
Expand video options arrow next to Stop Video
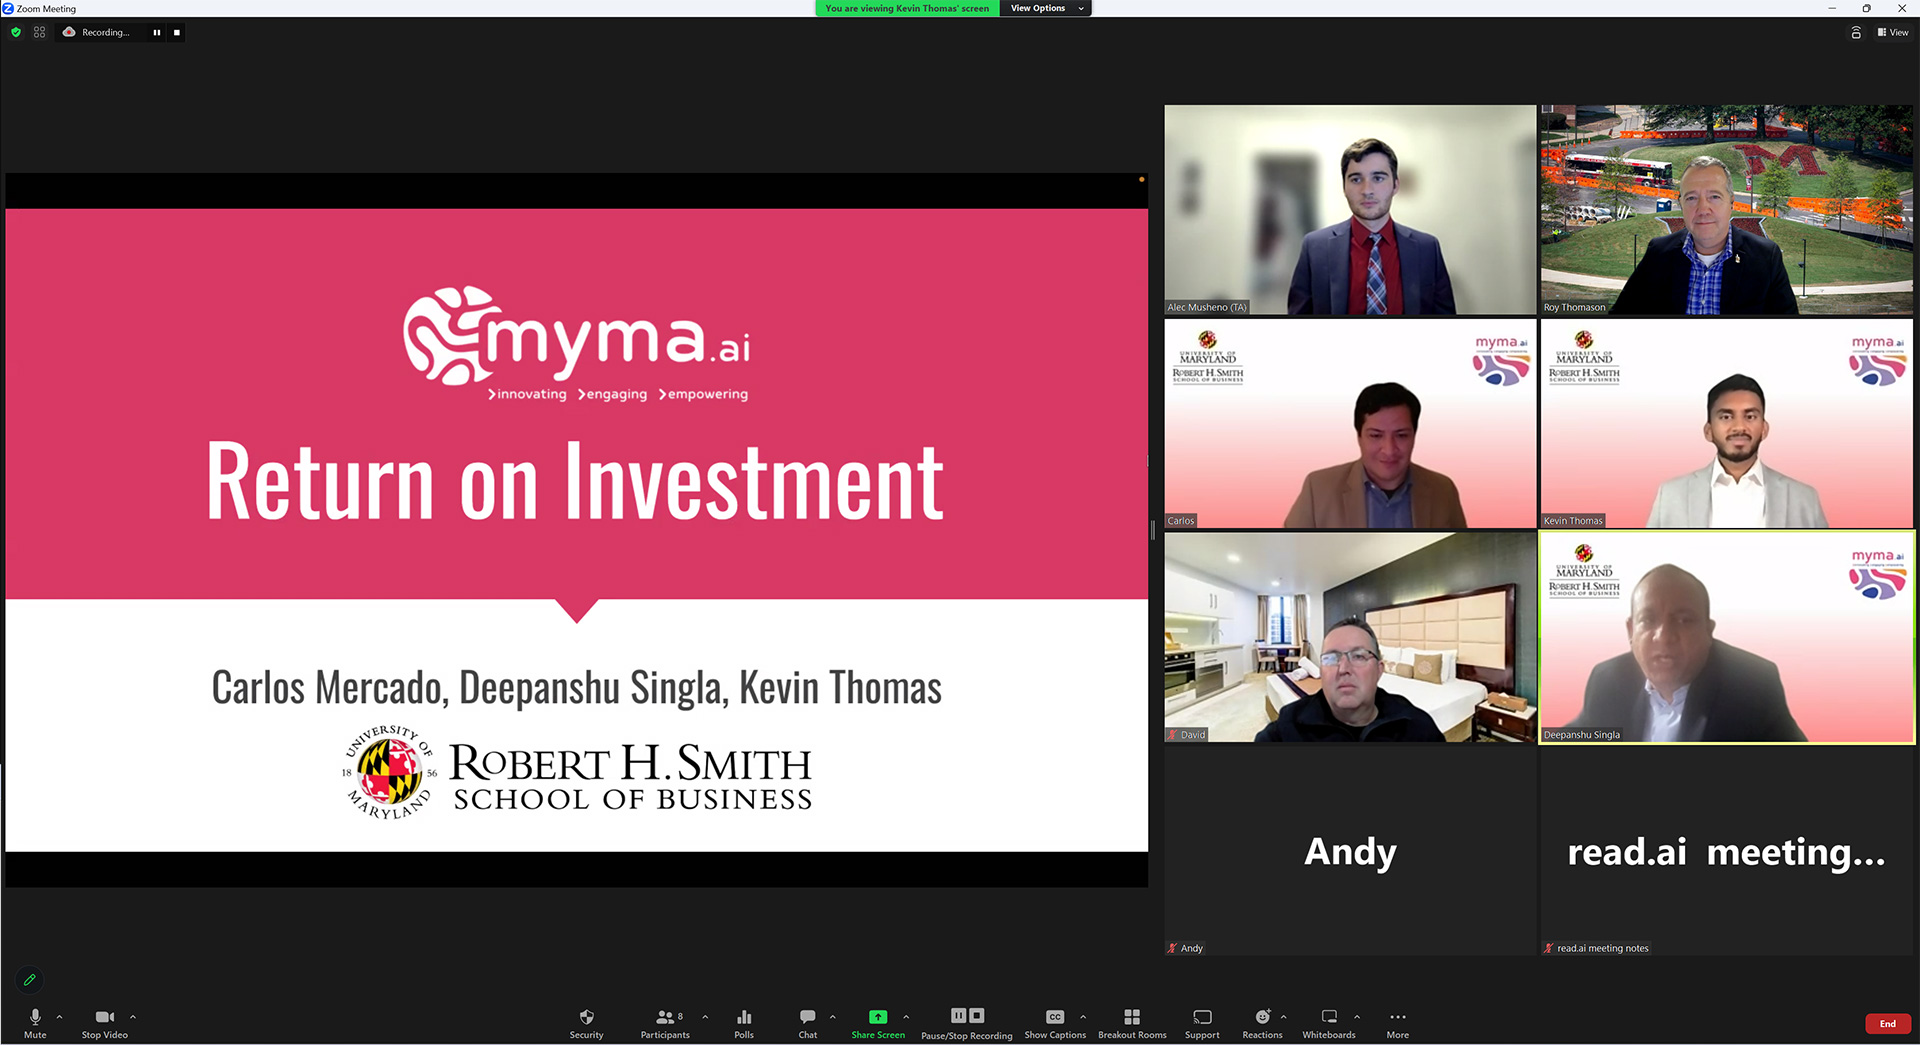point(133,1017)
